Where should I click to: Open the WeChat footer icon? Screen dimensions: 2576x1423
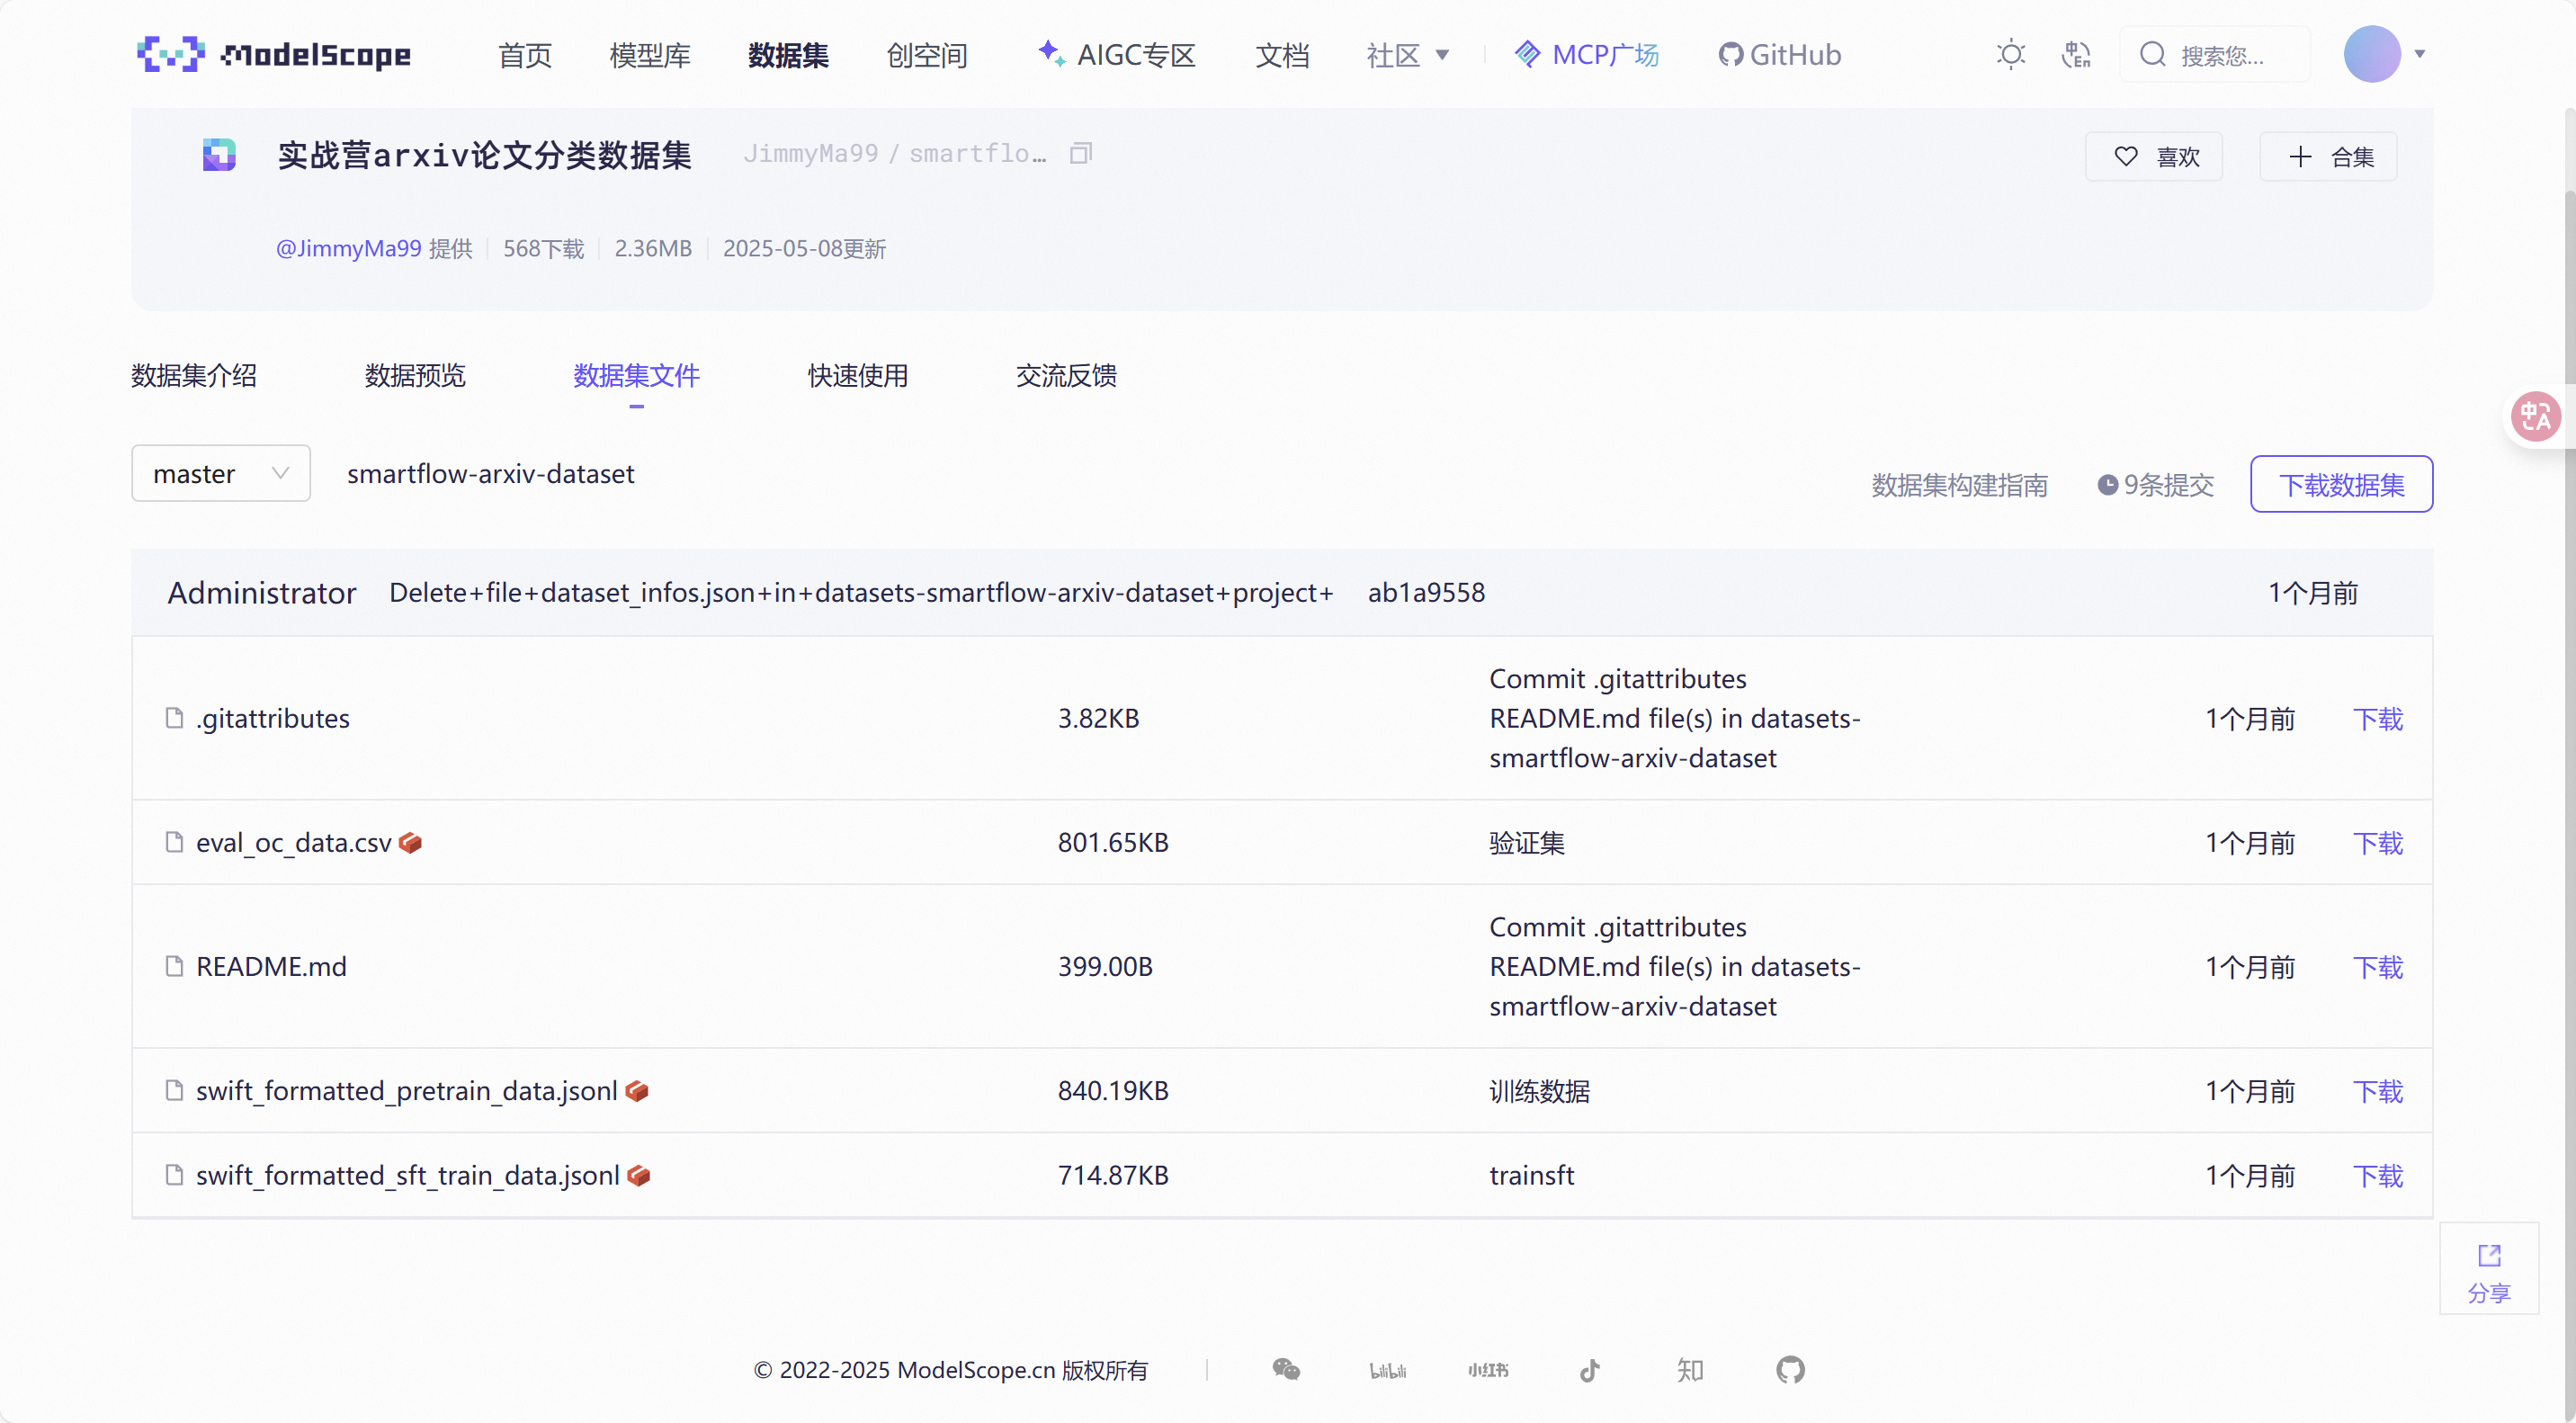click(1286, 1369)
